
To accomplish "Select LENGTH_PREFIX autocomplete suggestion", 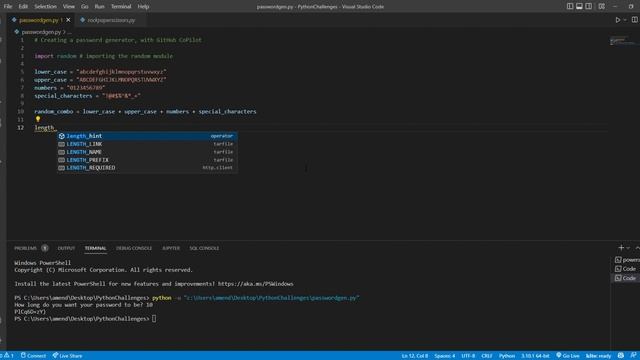I will pos(147,160).
